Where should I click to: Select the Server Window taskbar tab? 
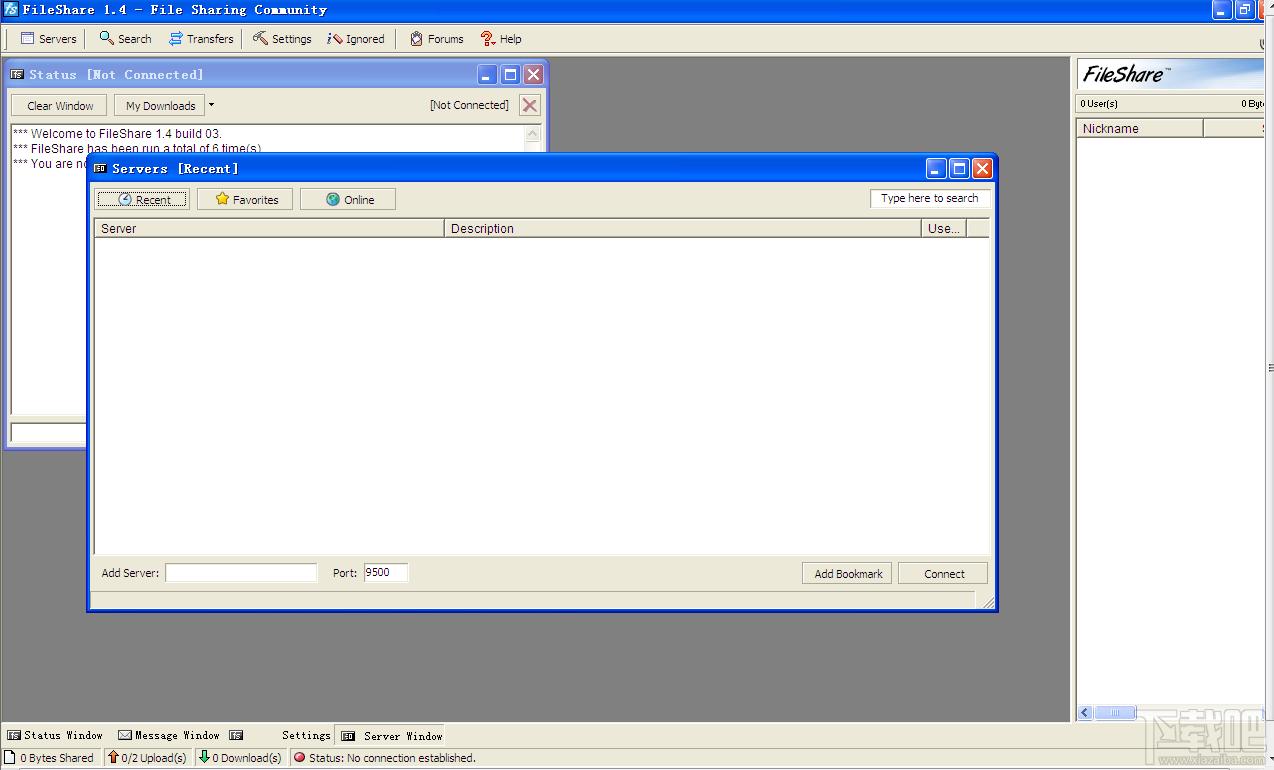392,735
